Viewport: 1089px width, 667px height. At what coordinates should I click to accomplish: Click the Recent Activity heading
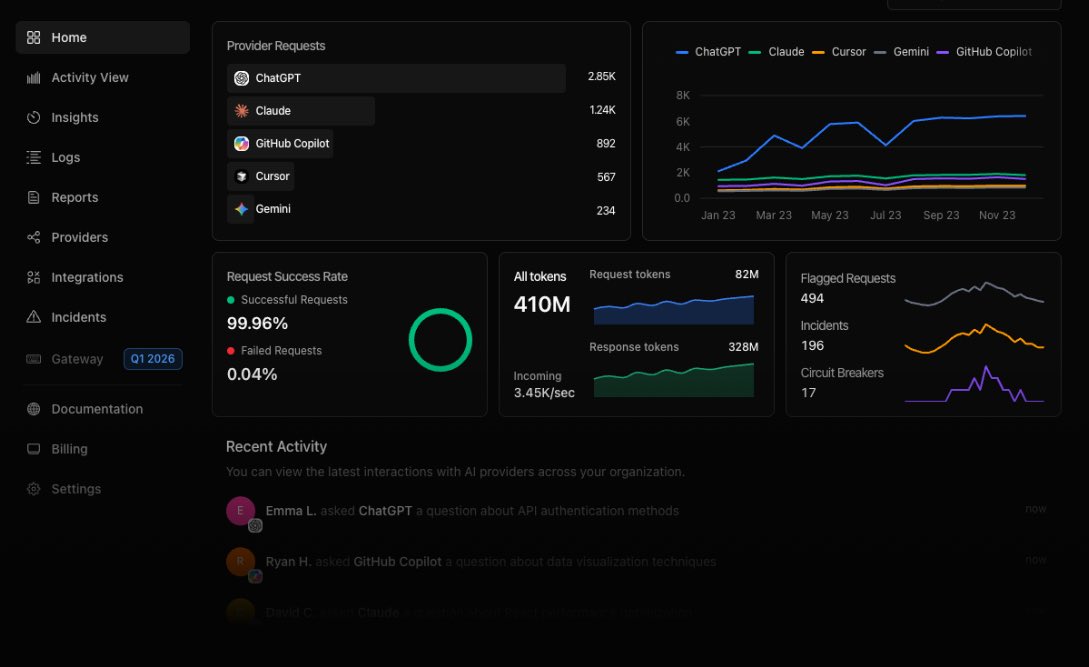click(x=276, y=447)
